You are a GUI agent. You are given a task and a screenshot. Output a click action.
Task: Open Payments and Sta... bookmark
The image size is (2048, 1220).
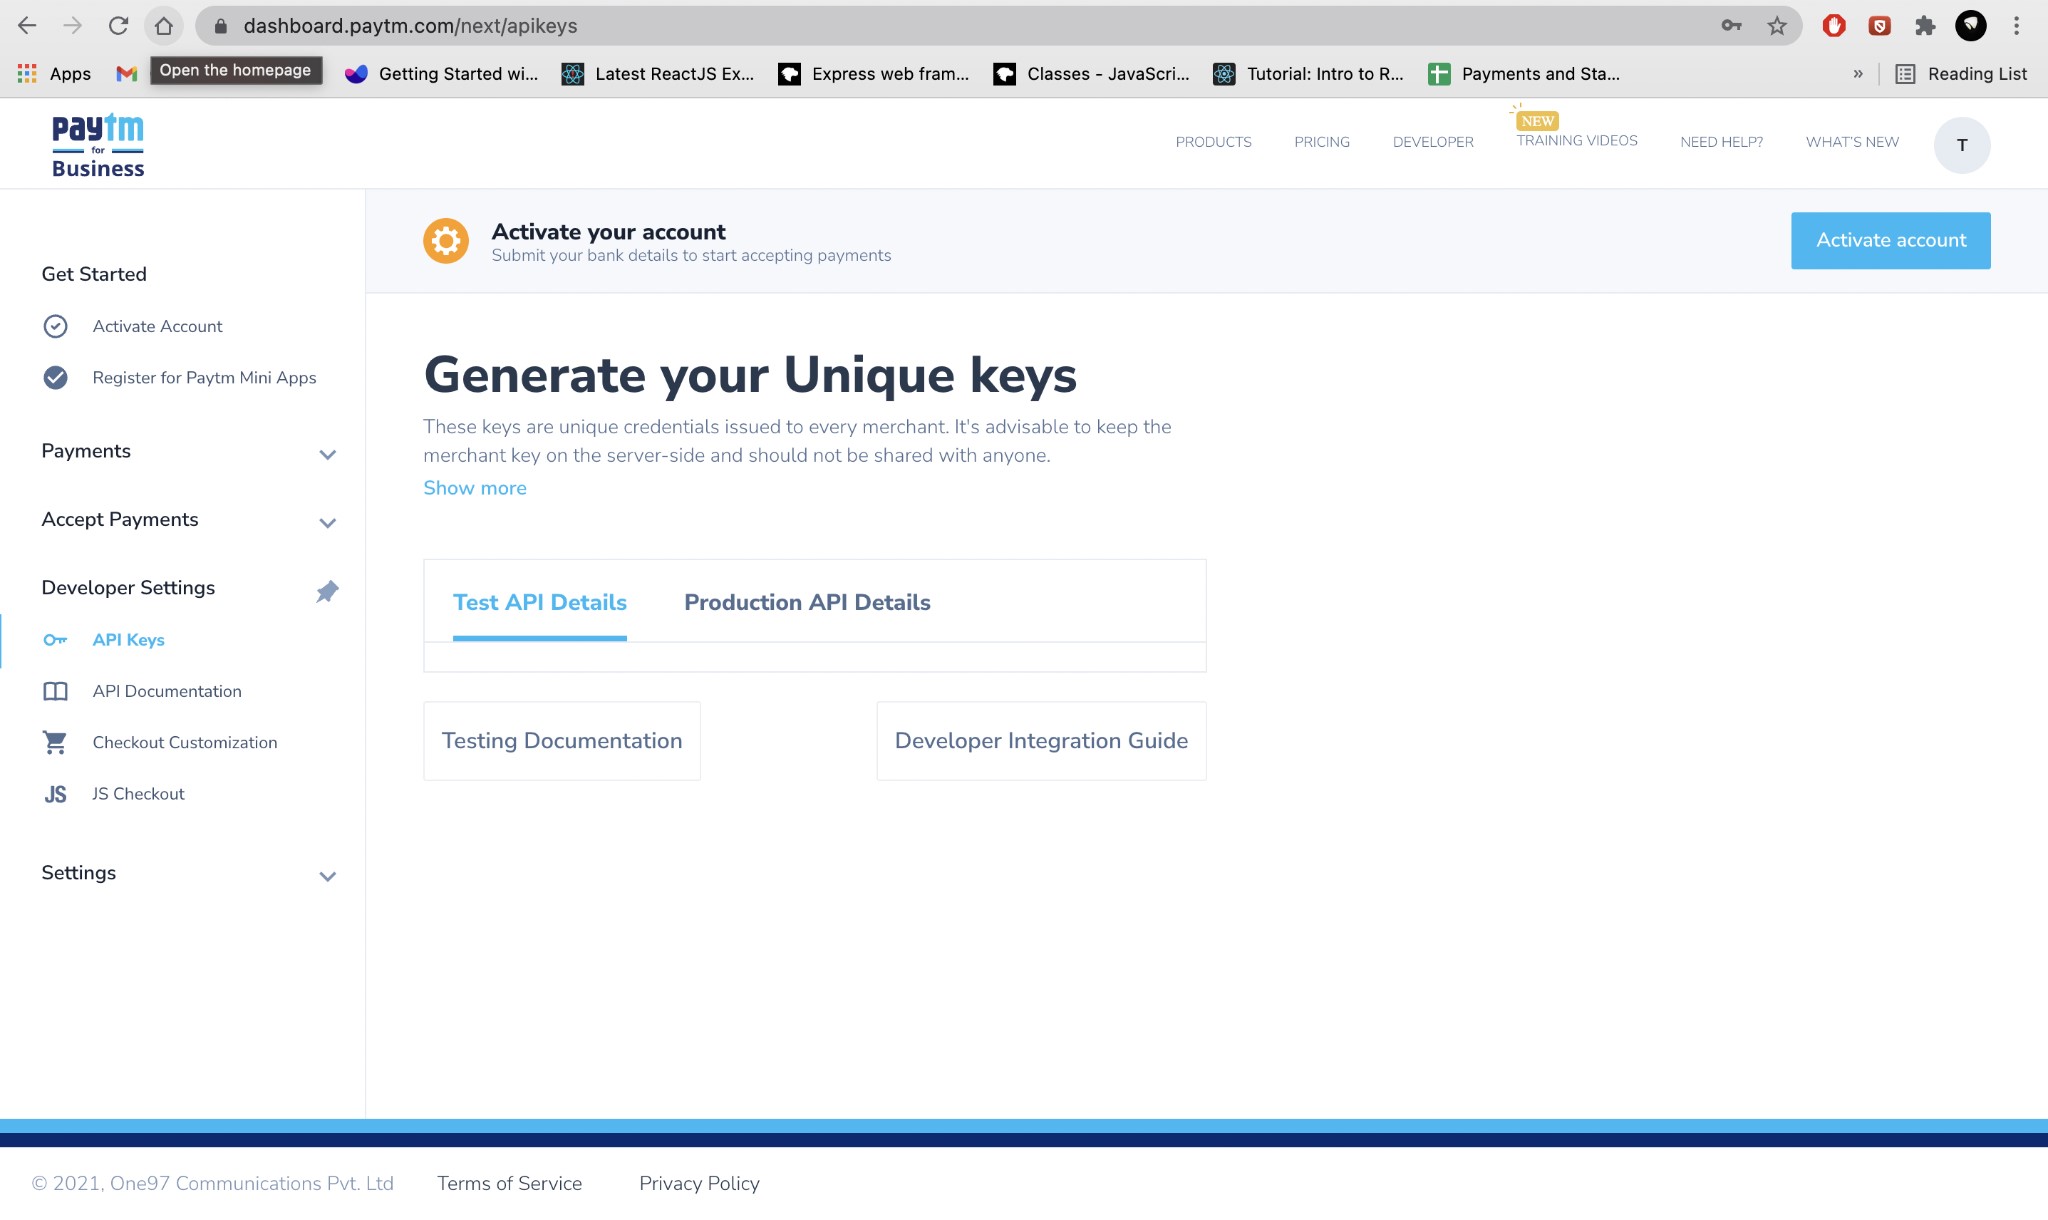1524,74
